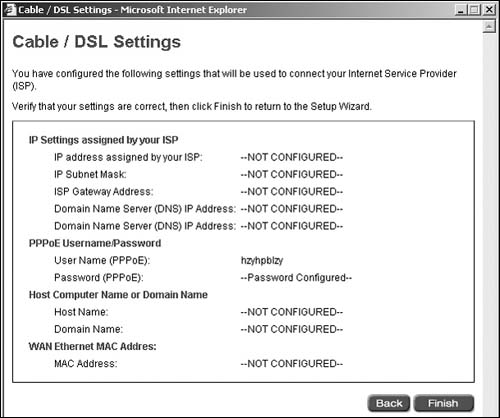Click the IP Settings assigned by your ISP header

coord(104,140)
